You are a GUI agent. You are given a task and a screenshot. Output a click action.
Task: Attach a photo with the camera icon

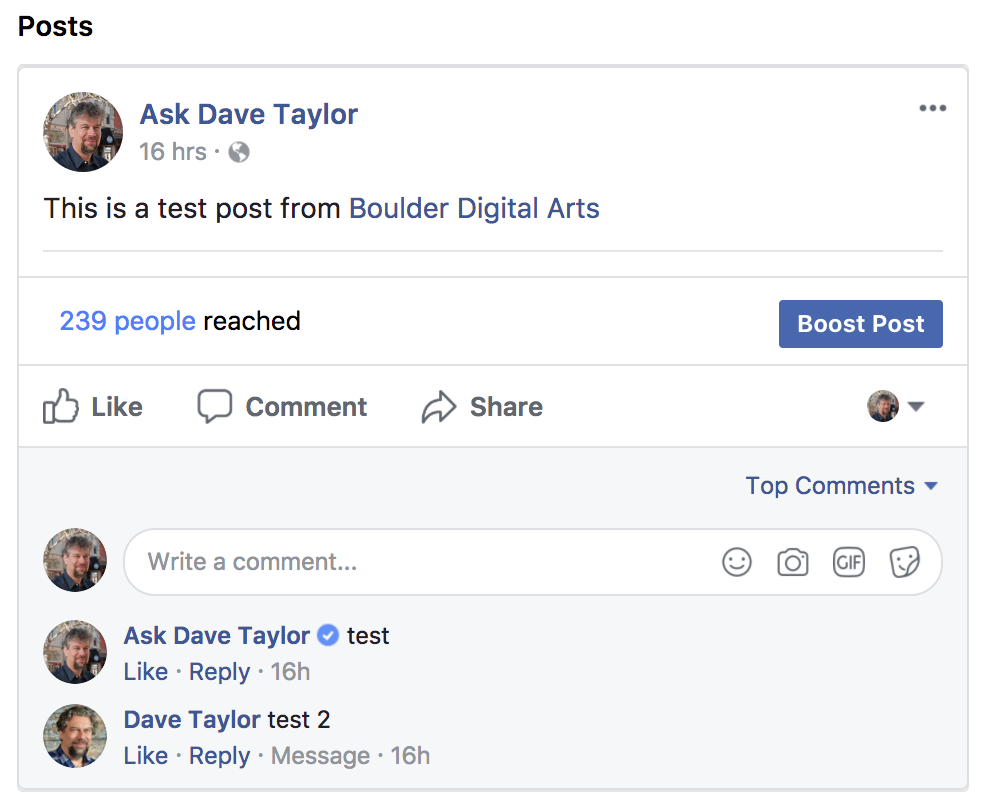pos(792,562)
